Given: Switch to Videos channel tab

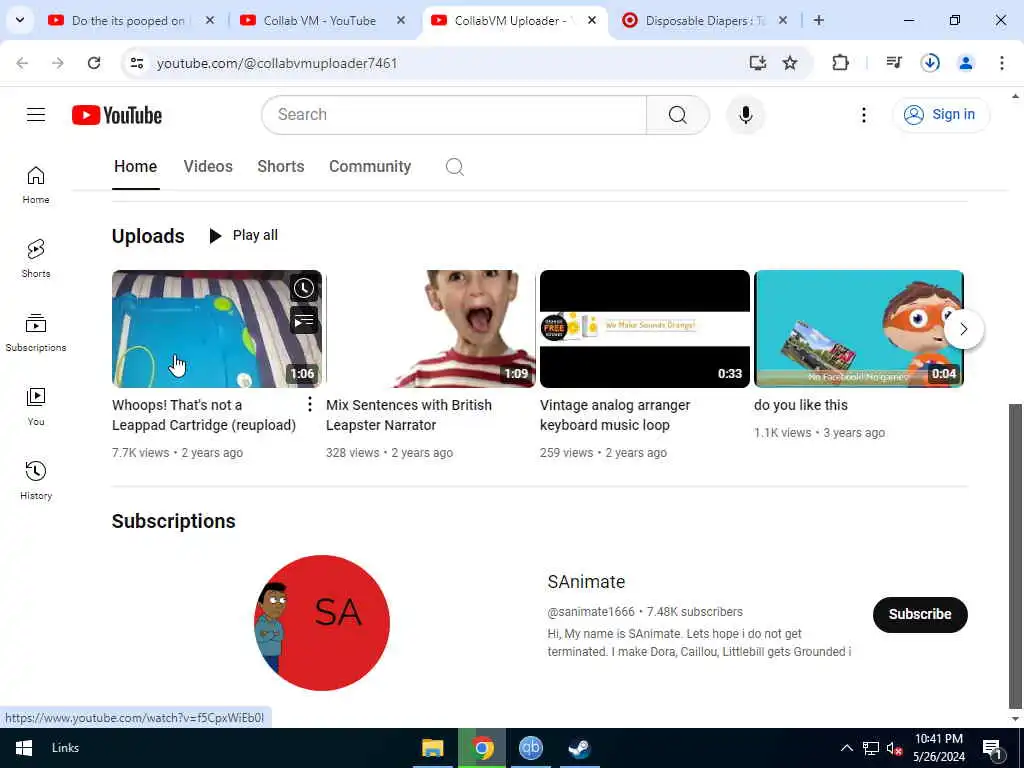Looking at the screenshot, I should pyautogui.click(x=208, y=167).
